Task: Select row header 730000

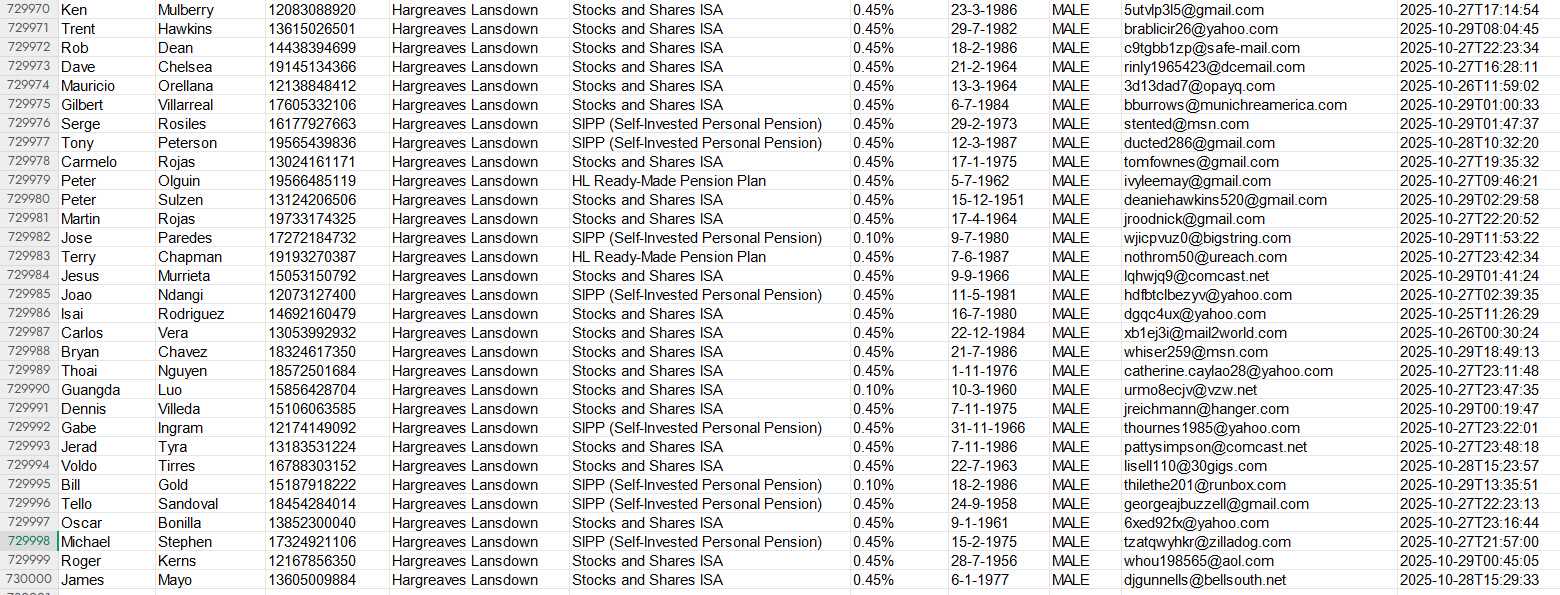Action: pyautogui.click(x=29, y=580)
